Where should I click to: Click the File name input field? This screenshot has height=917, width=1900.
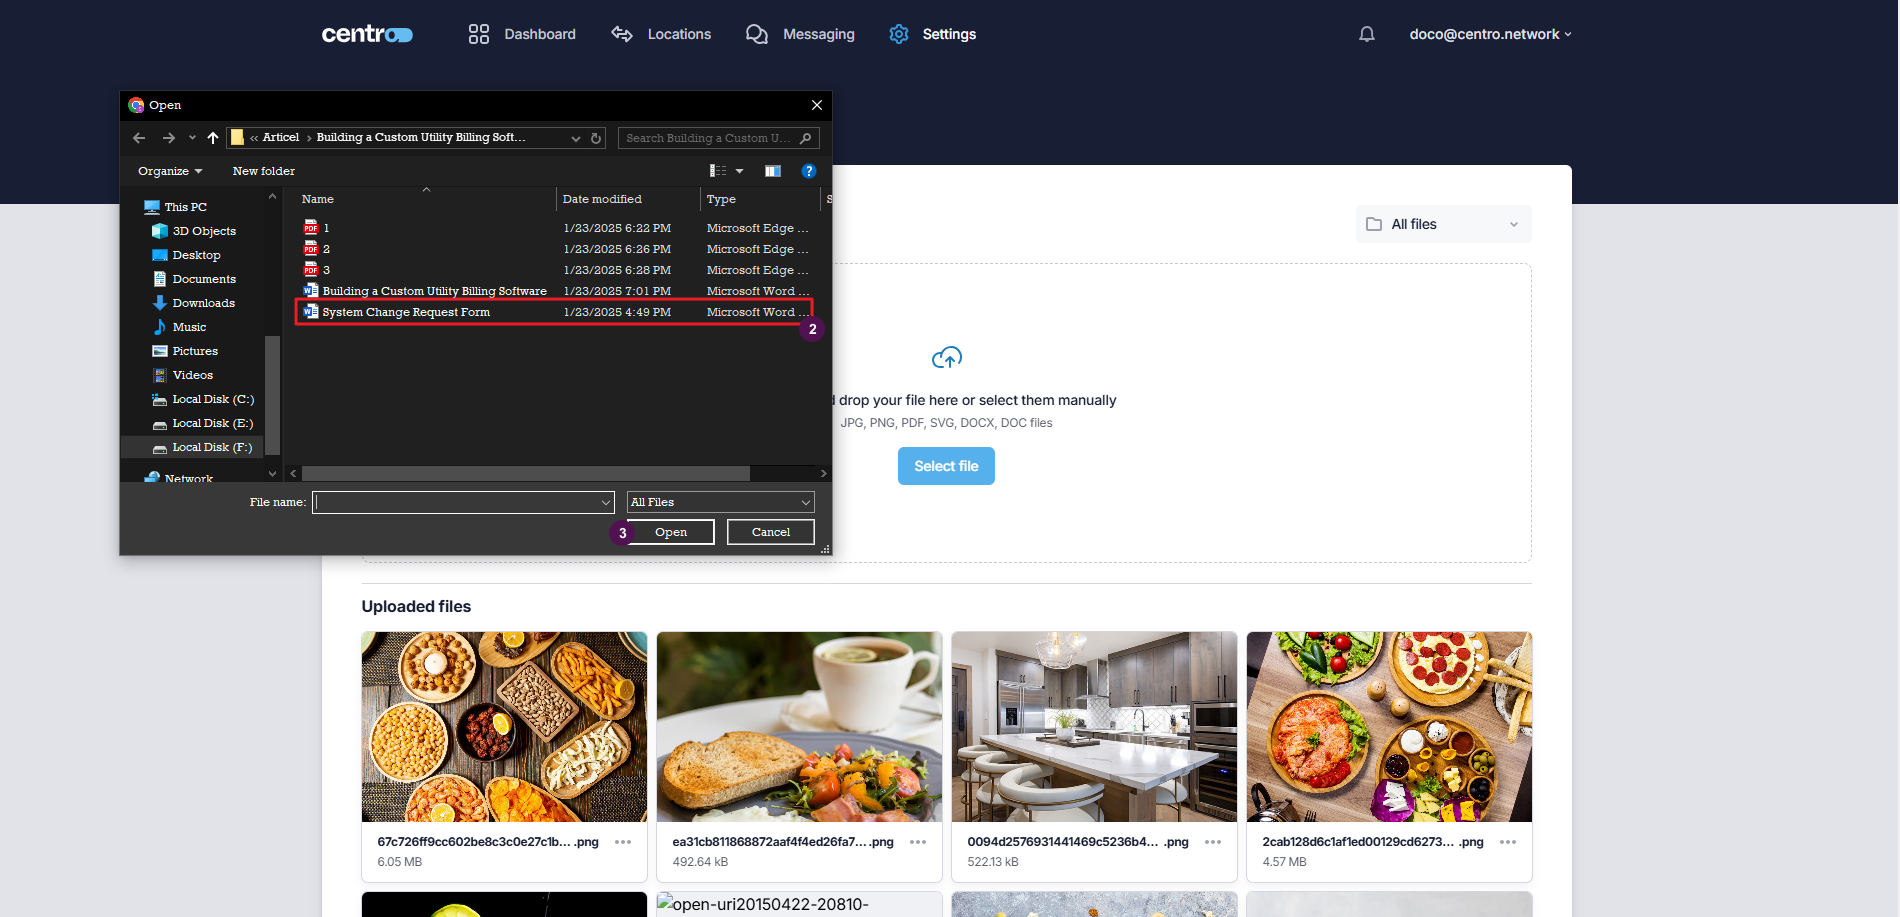pyautogui.click(x=457, y=502)
